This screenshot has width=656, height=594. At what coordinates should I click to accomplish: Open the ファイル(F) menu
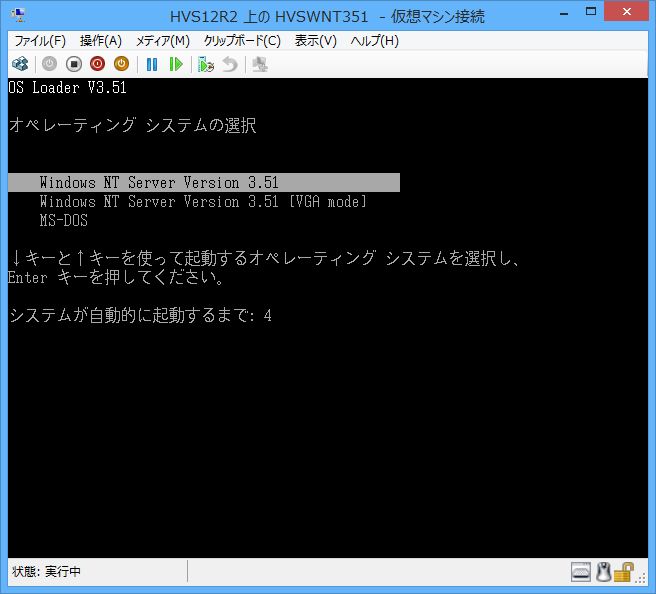pyautogui.click(x=40, y=41)
